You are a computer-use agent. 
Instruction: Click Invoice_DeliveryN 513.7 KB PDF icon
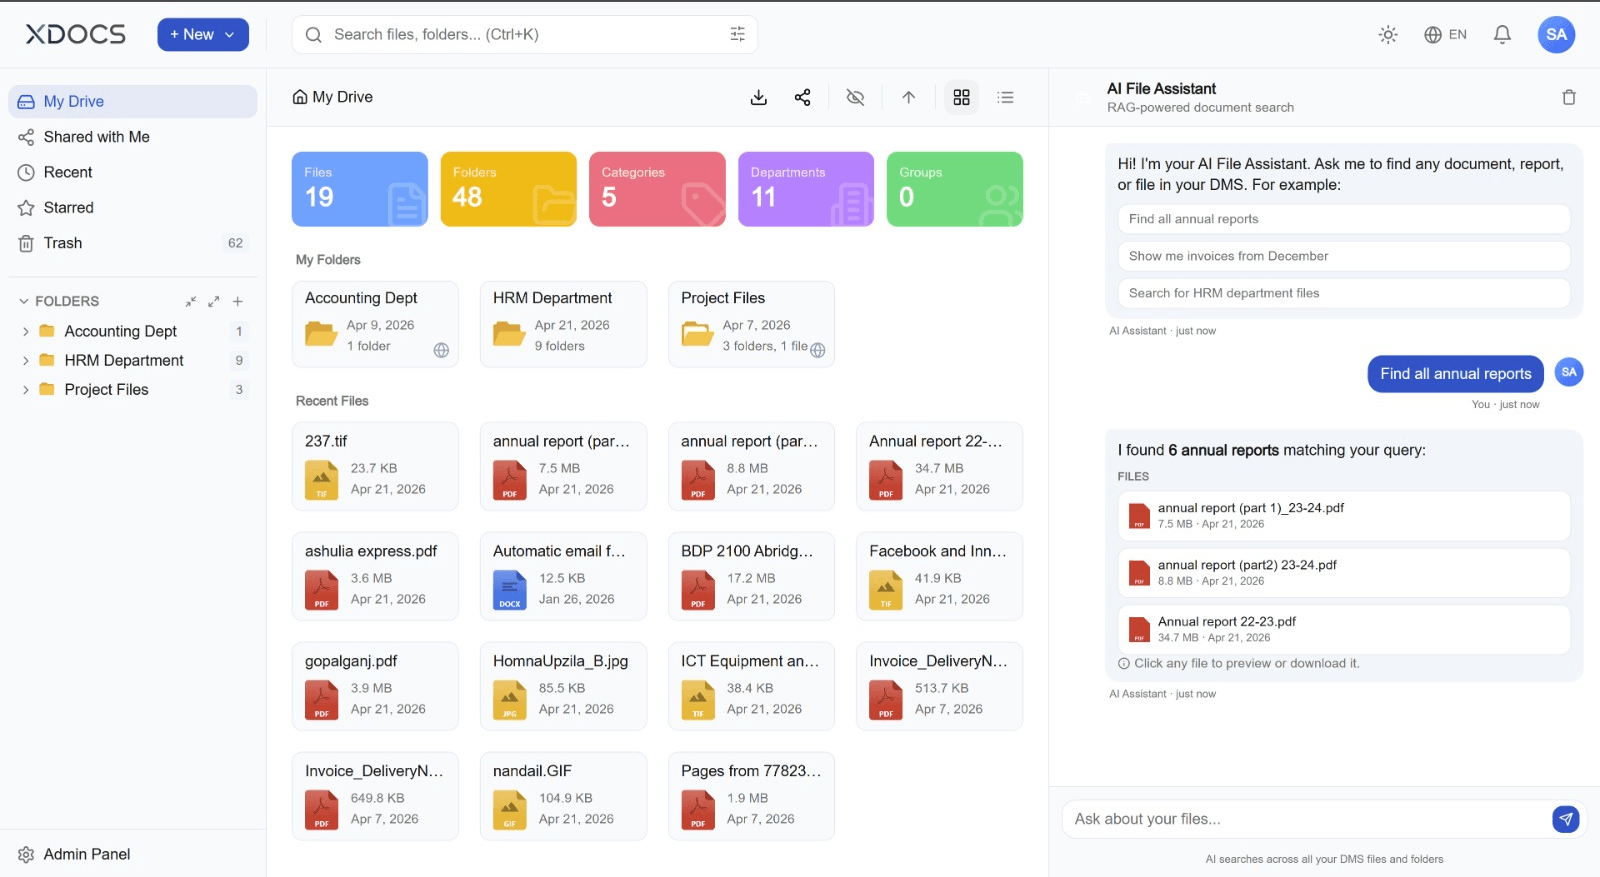(x=886, y=700)
